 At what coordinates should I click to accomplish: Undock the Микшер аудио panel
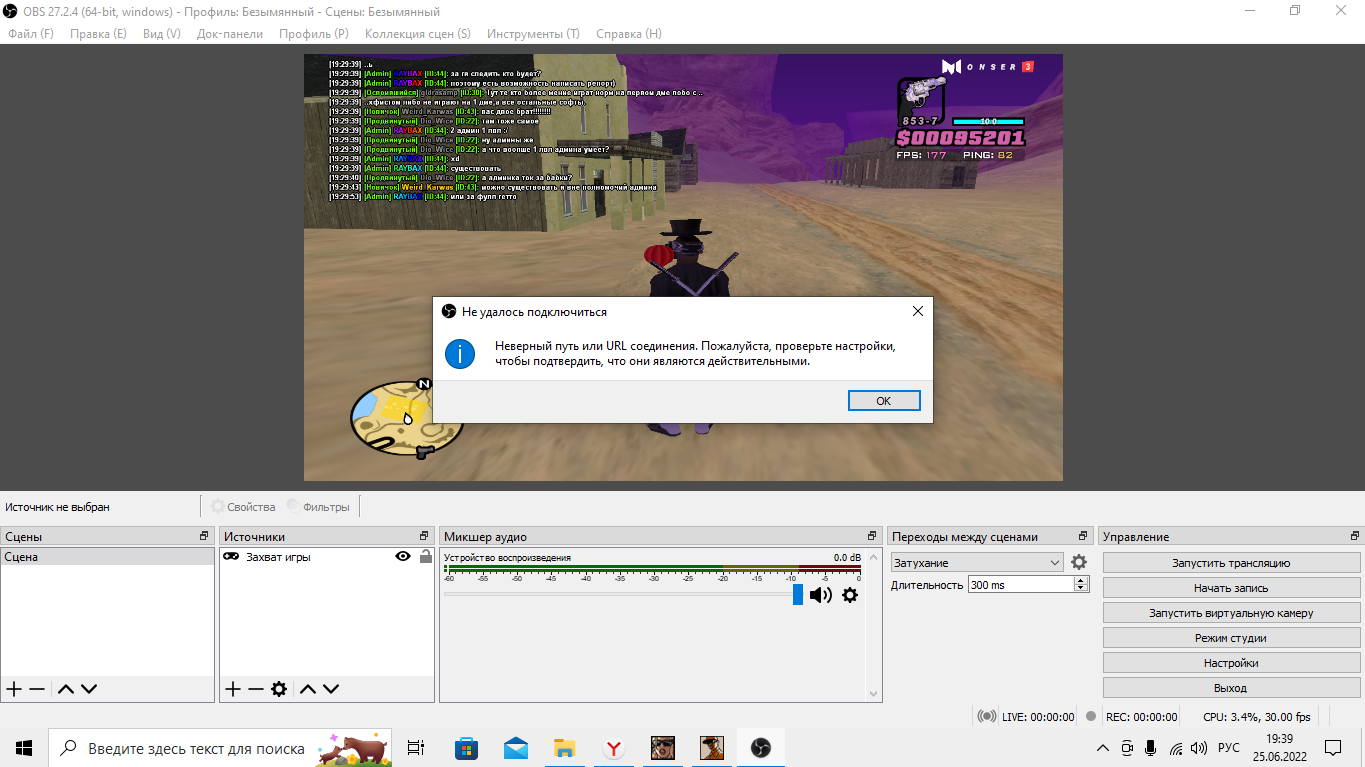click(873, 536)
